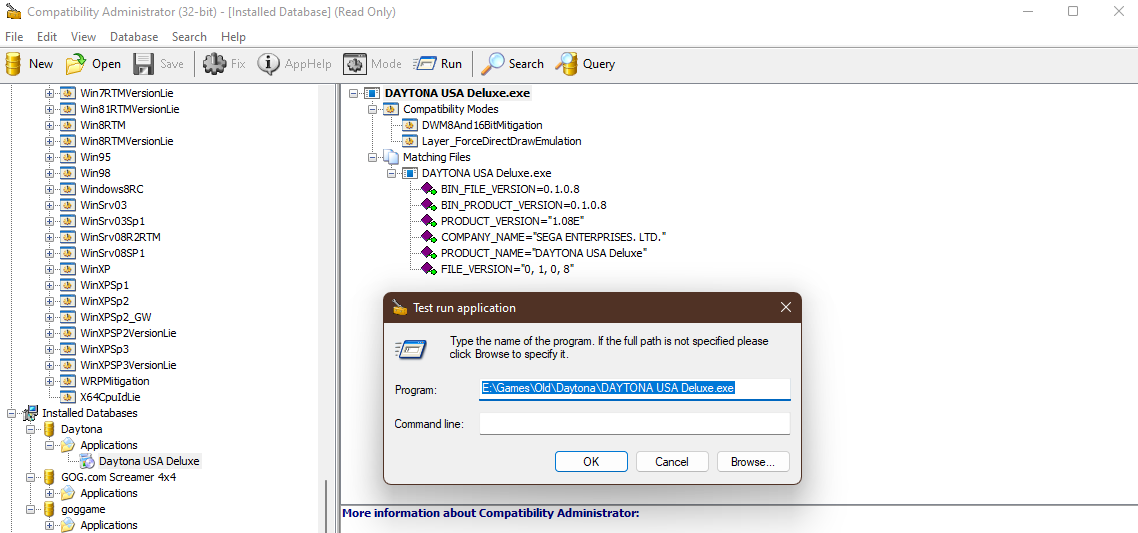Click the Compatibility Modes node icon
This screenshot has height=533, width=1138.
tap(391, 109)
